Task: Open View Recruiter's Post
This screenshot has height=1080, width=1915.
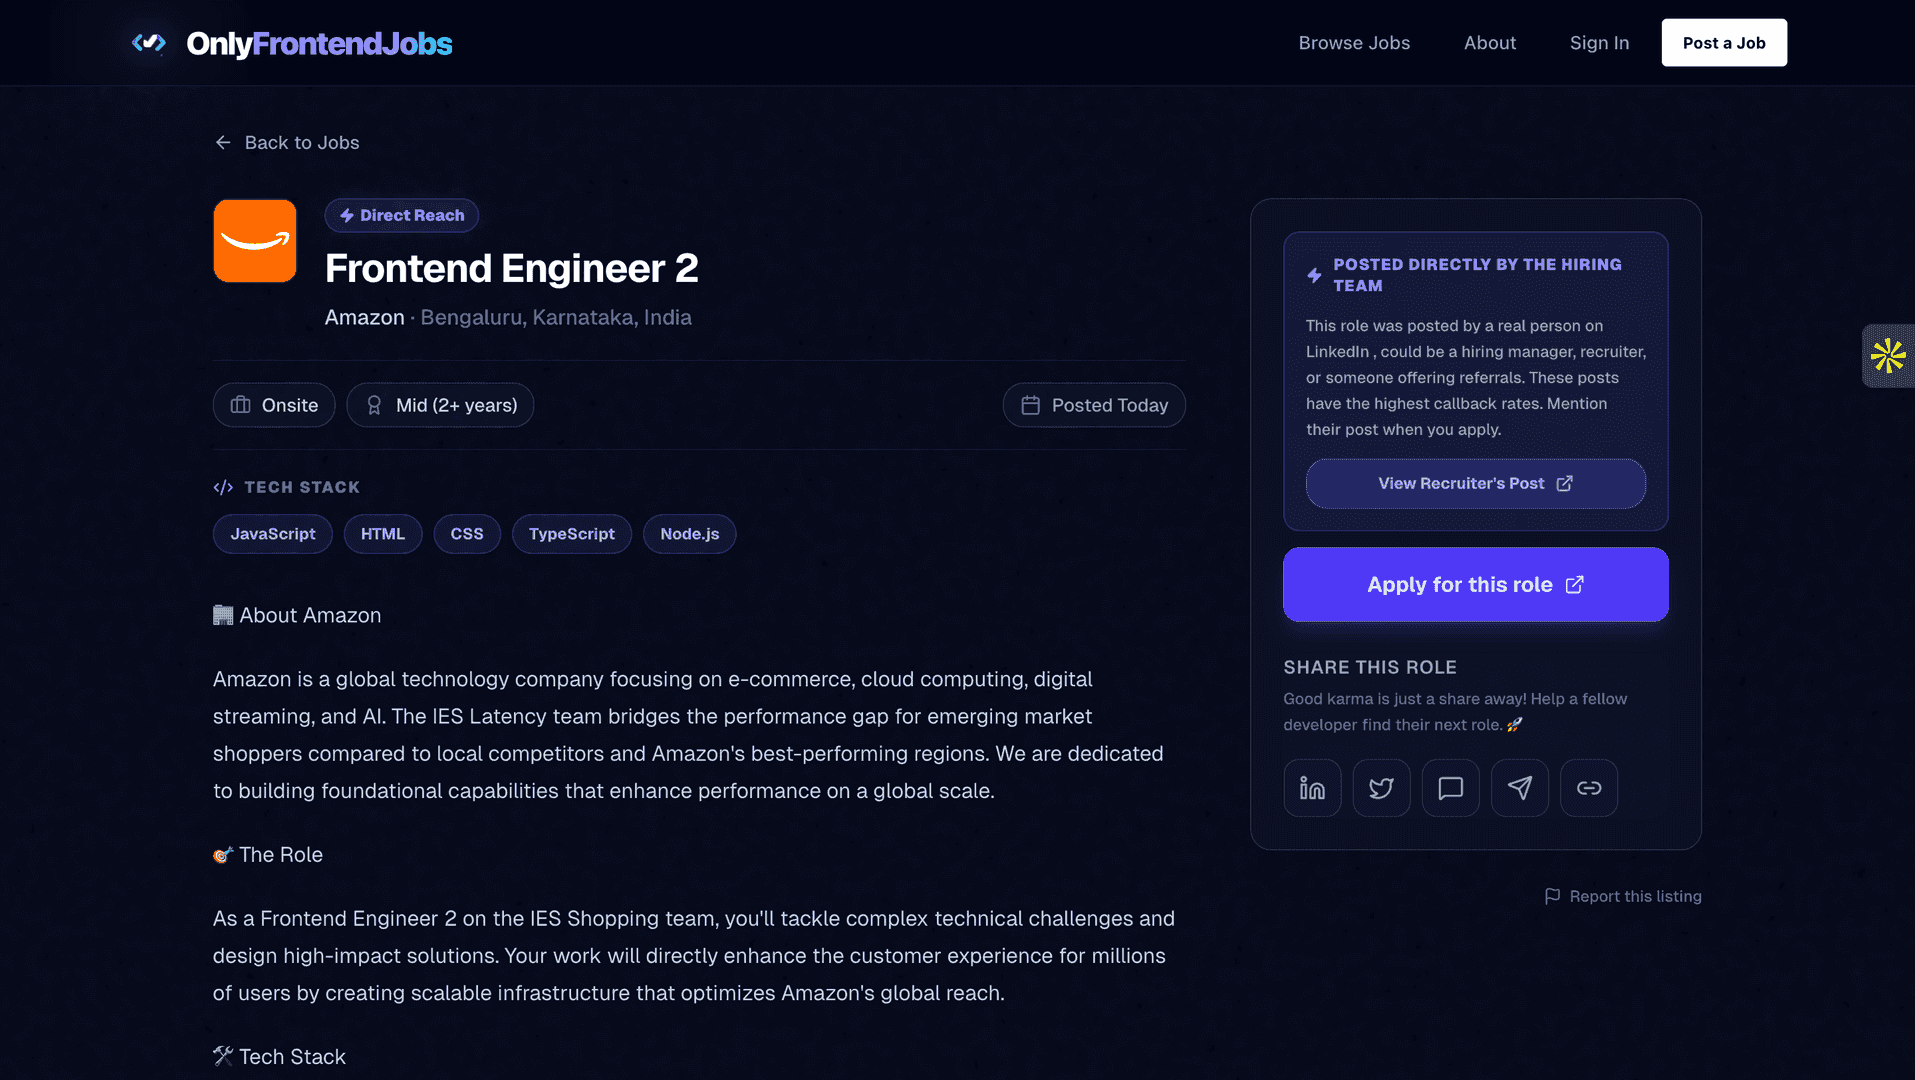Action: click(1474, 483)
